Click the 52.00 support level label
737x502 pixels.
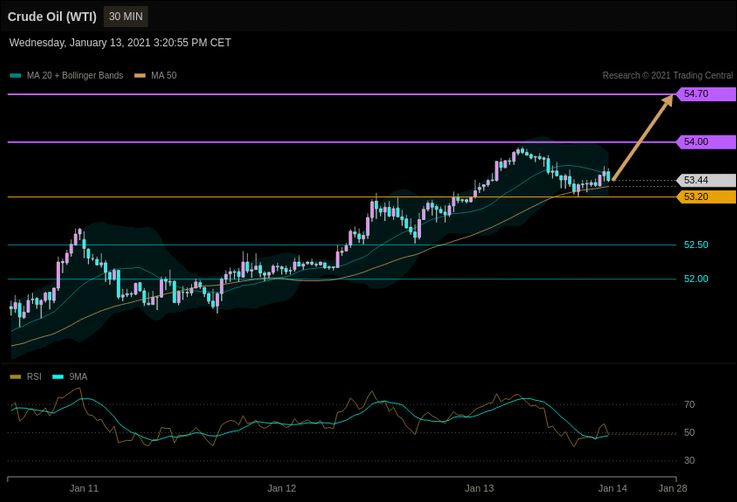tap(696, 279)
